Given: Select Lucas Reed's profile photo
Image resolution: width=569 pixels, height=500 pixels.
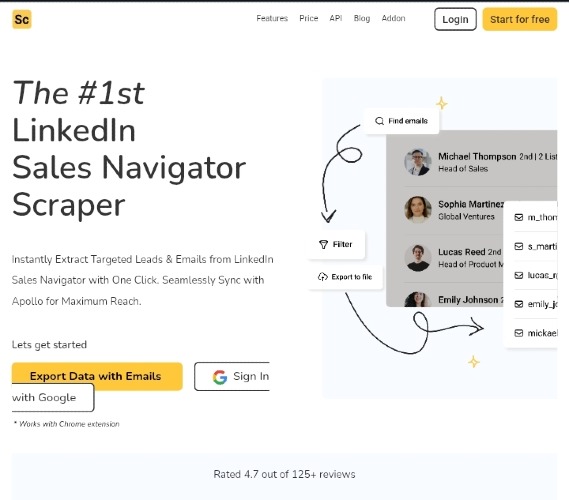Looking at the screenshot, I should [418, 258].
